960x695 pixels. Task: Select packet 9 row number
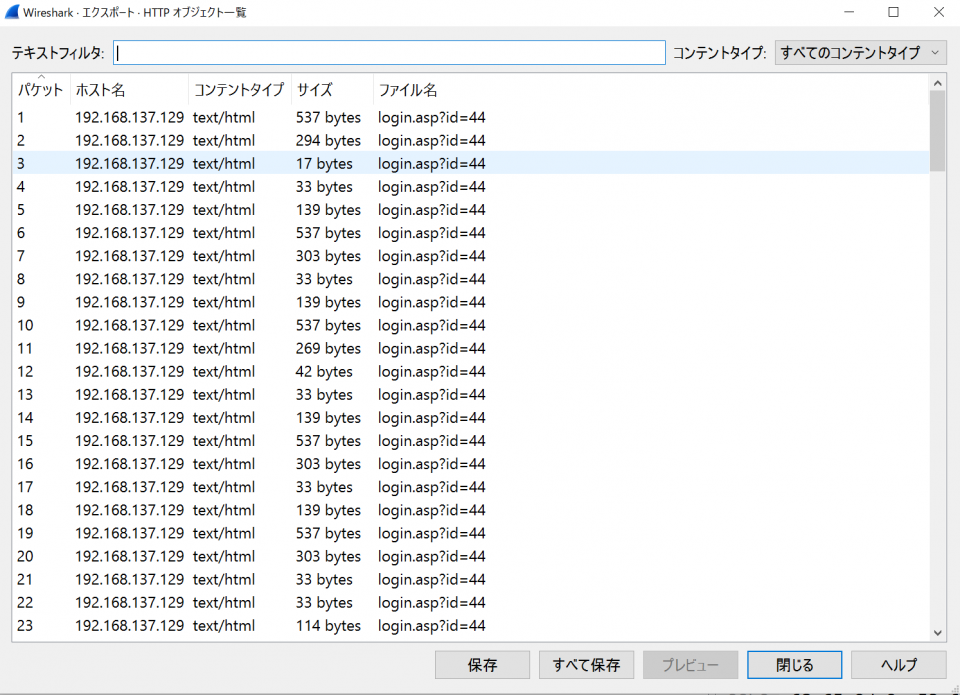[21, 302]
